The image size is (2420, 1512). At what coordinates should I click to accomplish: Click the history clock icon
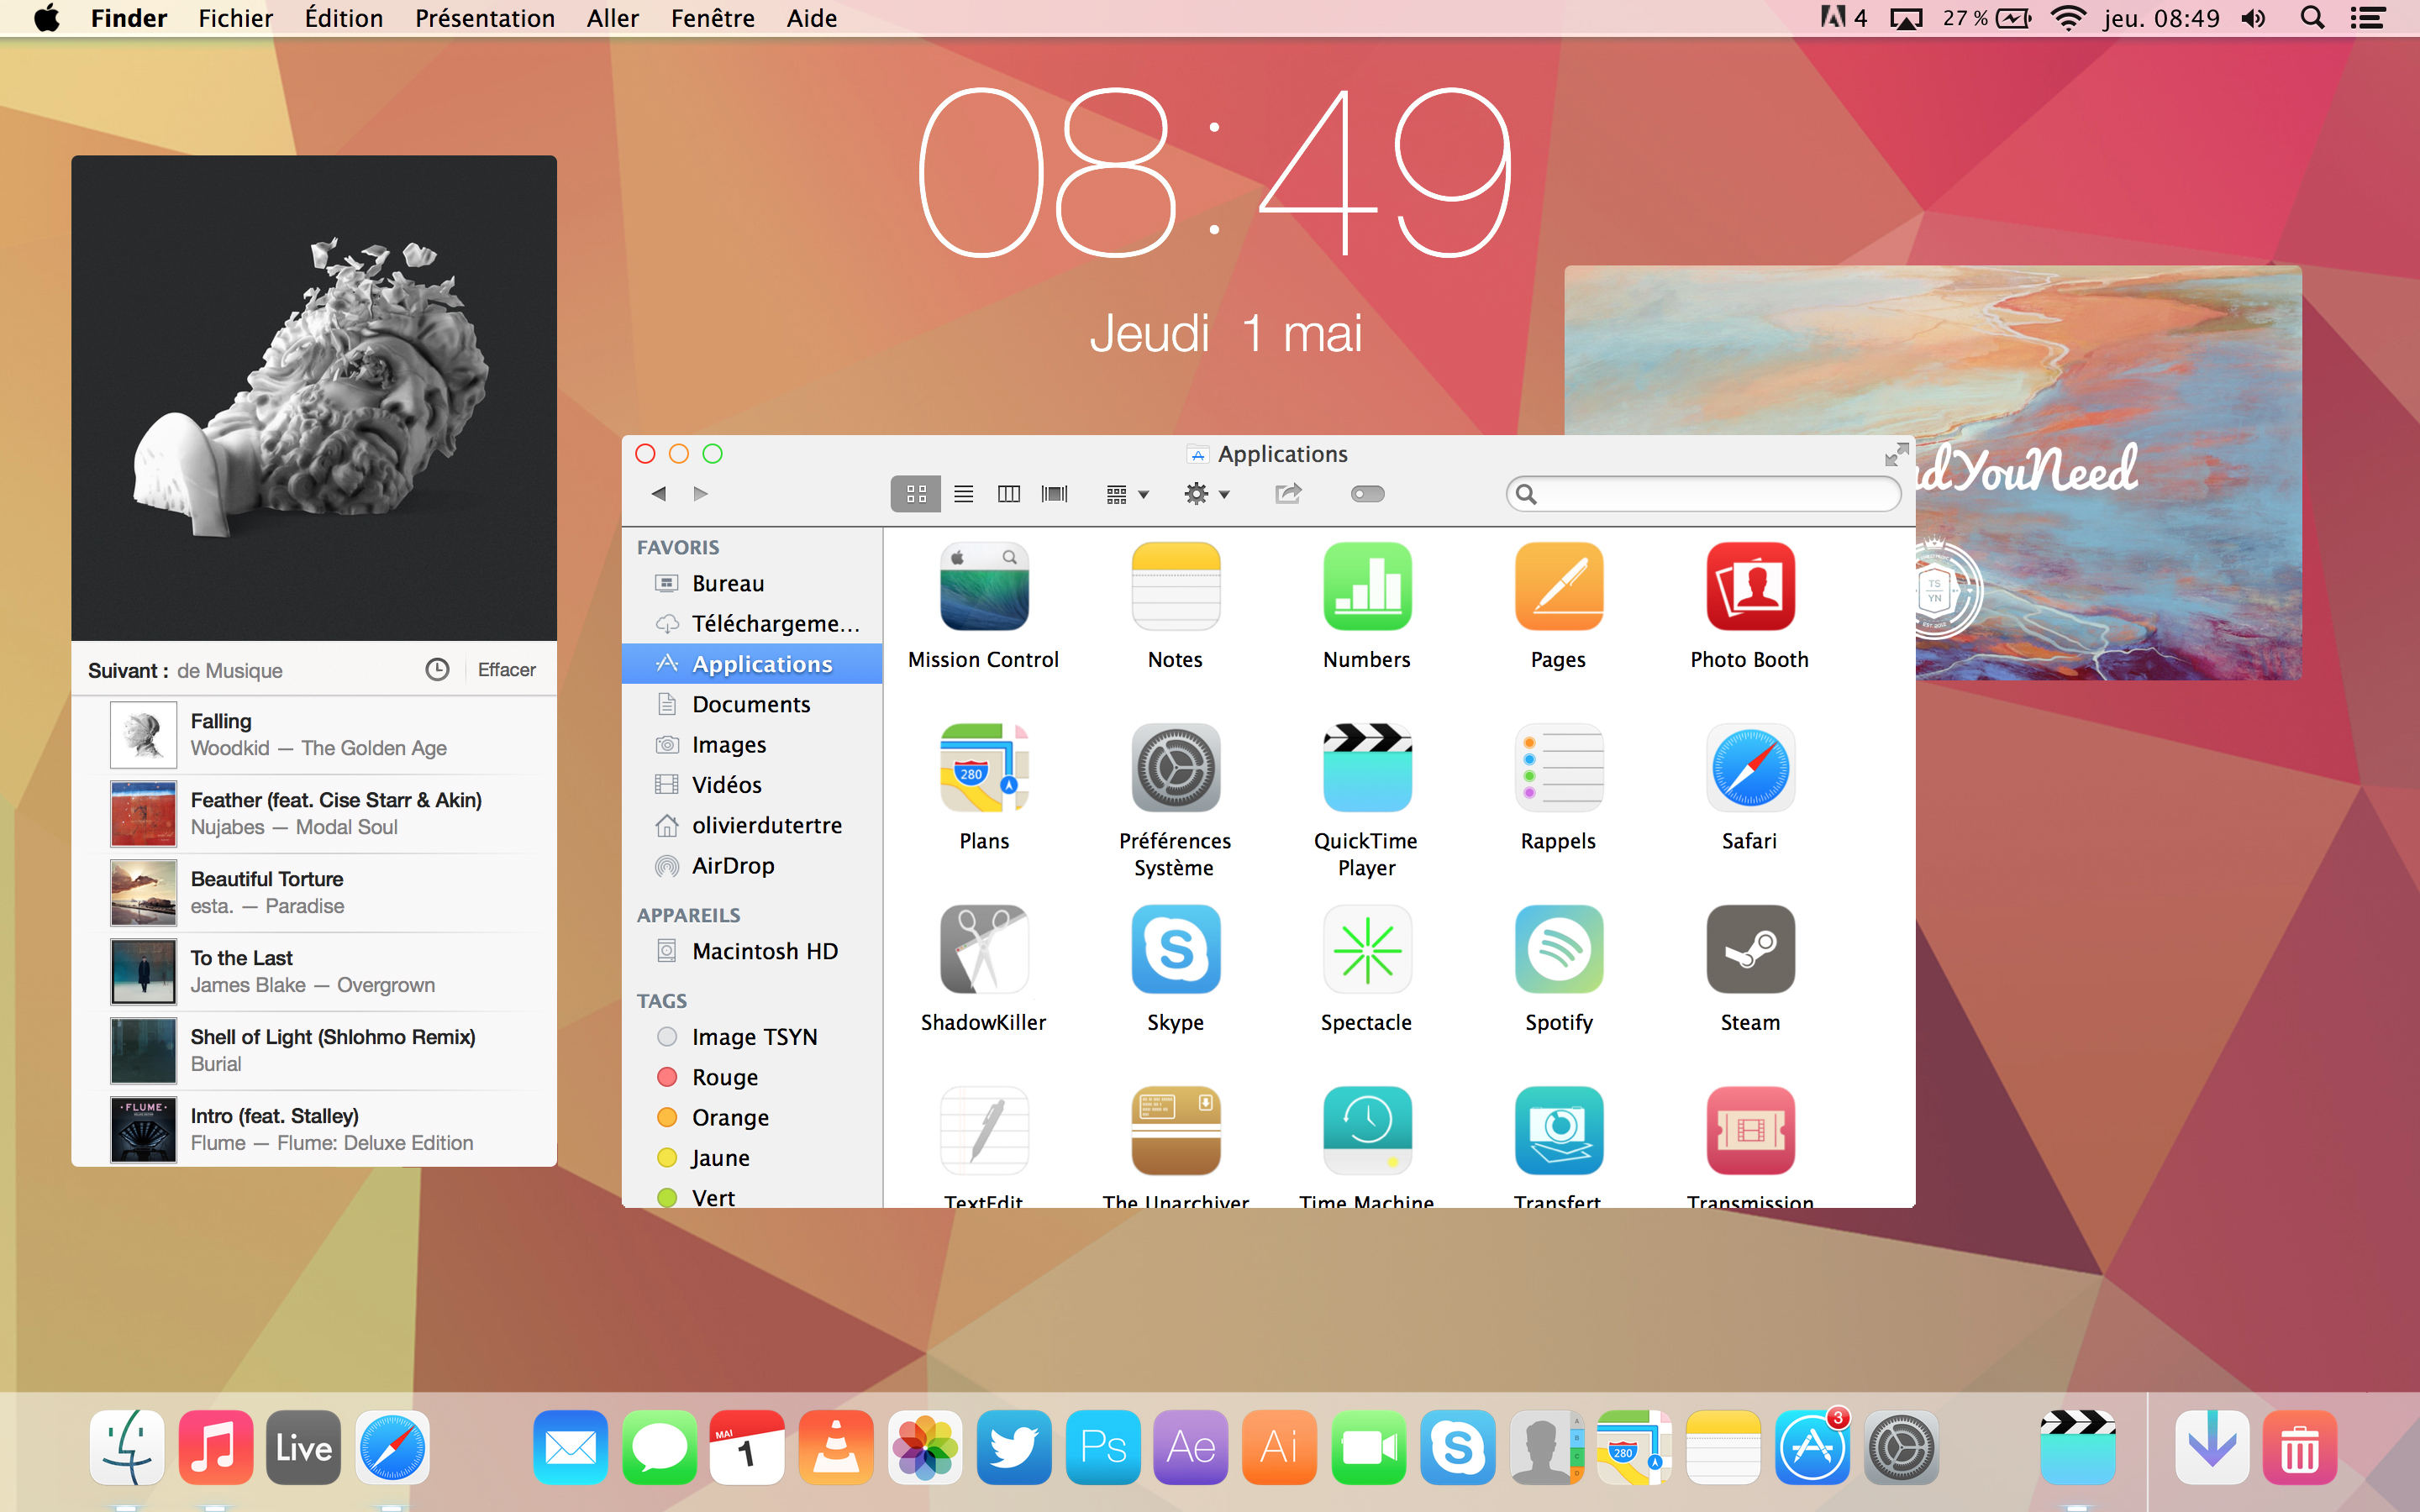point(437,670)
